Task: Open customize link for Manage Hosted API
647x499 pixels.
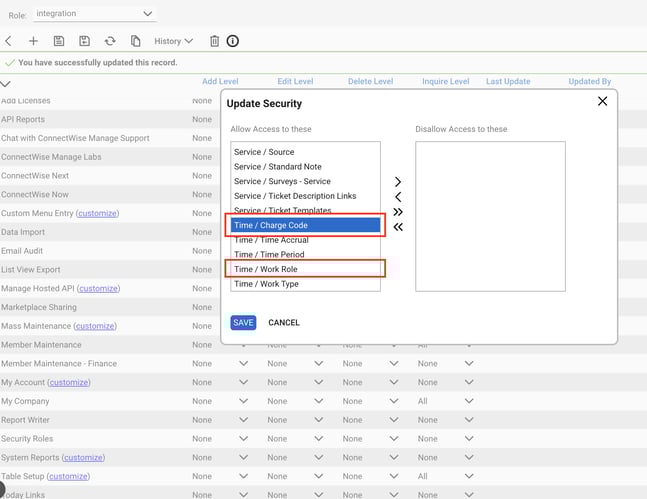Action: [x=98, y=289]
